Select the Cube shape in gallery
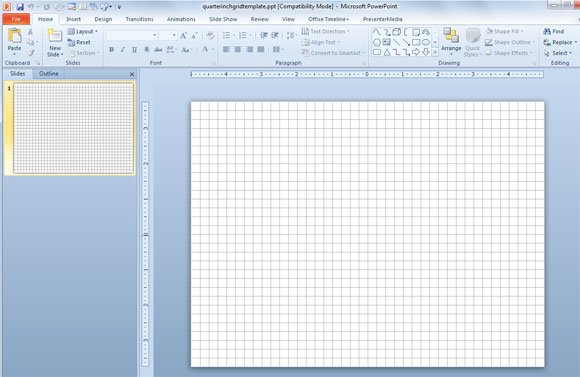The image size is (580, 377). (x=396, y=32)
